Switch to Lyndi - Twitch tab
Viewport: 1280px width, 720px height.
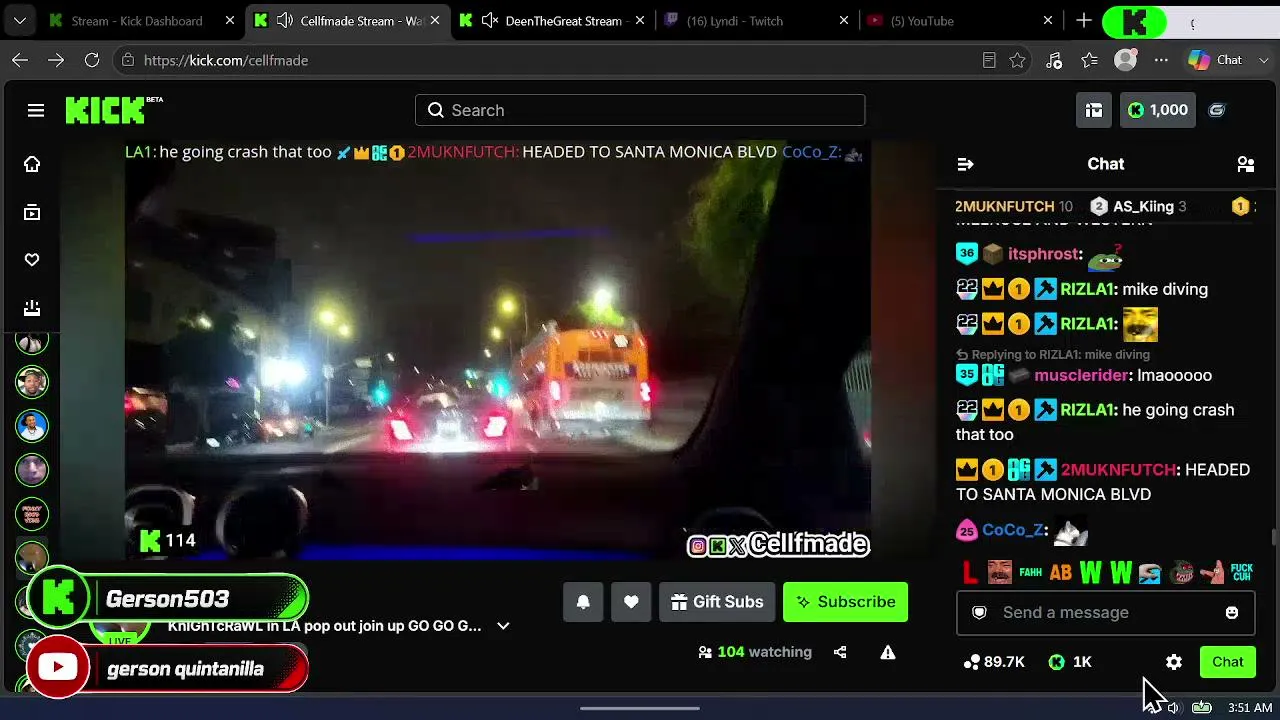756,21
